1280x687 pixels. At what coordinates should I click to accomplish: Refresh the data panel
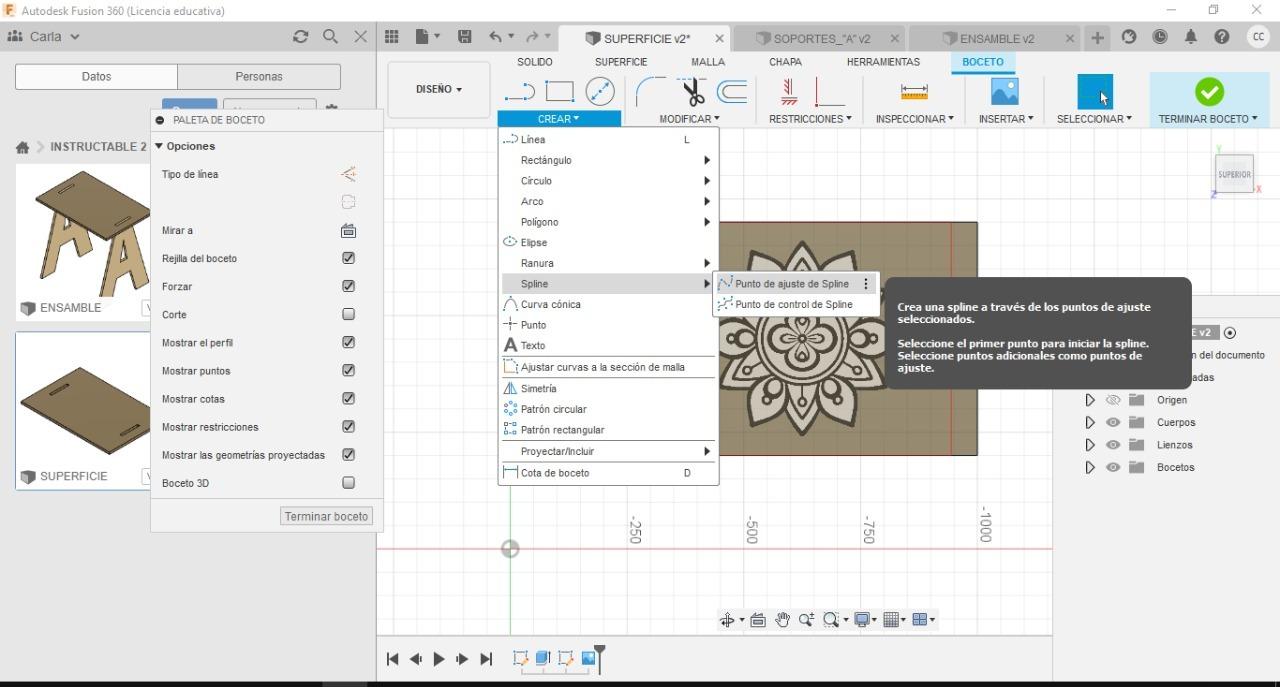pyautogui.click(x=300, y=36)
